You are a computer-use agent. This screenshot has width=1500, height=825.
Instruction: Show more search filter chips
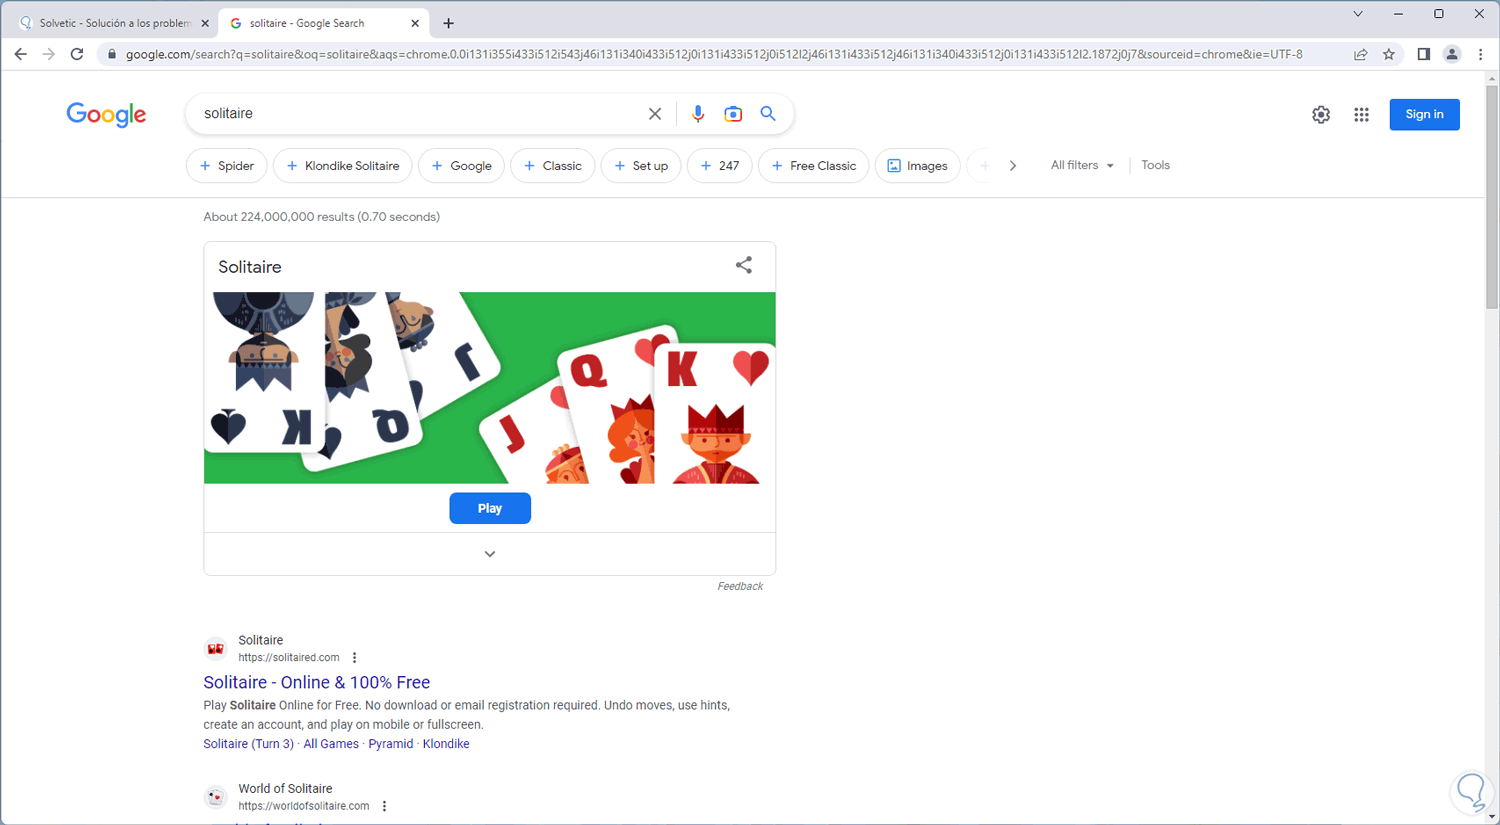pyautogui.click(x=1013, y=166)
